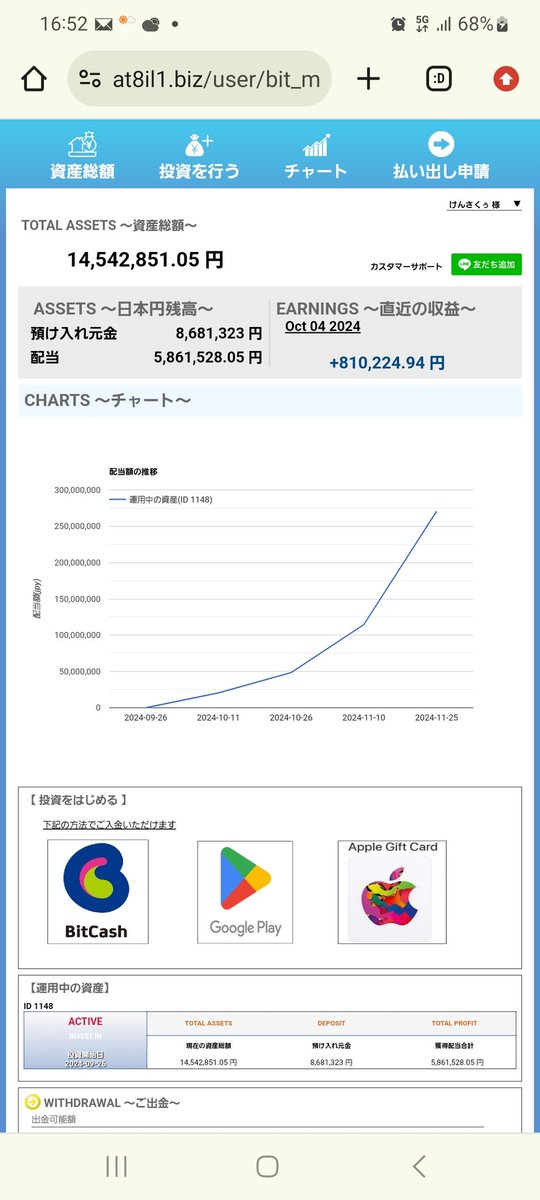Tap the Oct 04 2024 date link
Viewport: 540px width, 1200px height.
(x=323, y=326)
